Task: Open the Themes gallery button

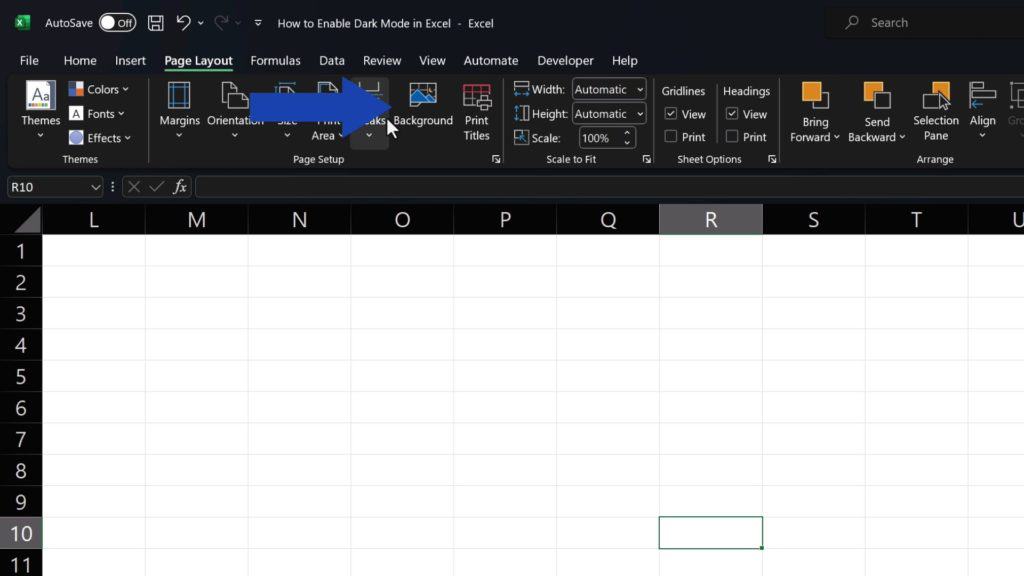Action: pos(40,110)
